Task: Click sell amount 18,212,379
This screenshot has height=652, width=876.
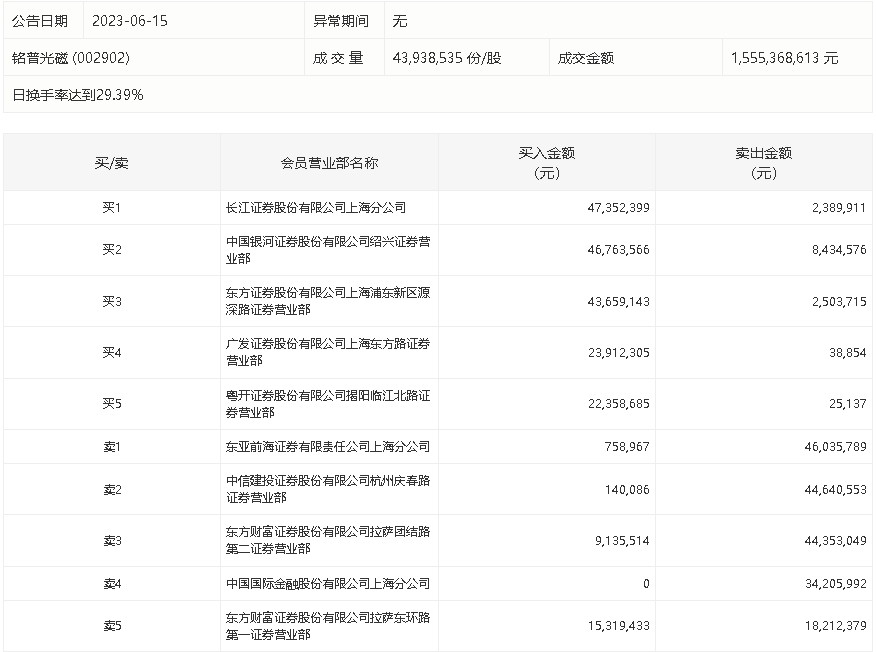Action: point(835,626)
